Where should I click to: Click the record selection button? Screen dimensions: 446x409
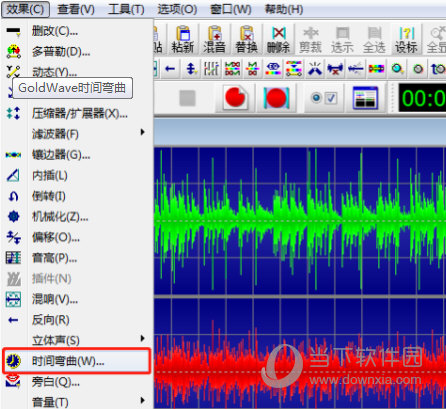coord(276,98)
